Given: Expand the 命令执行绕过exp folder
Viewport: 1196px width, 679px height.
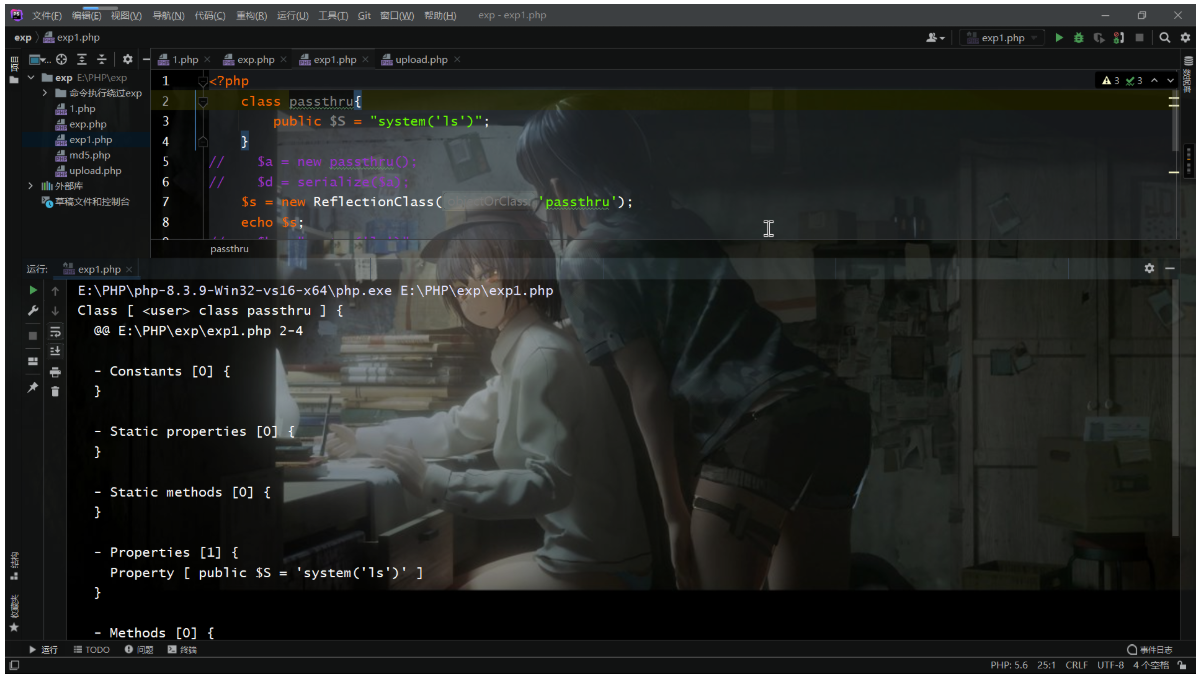Looking at the screenshot, I should (45, 93).
